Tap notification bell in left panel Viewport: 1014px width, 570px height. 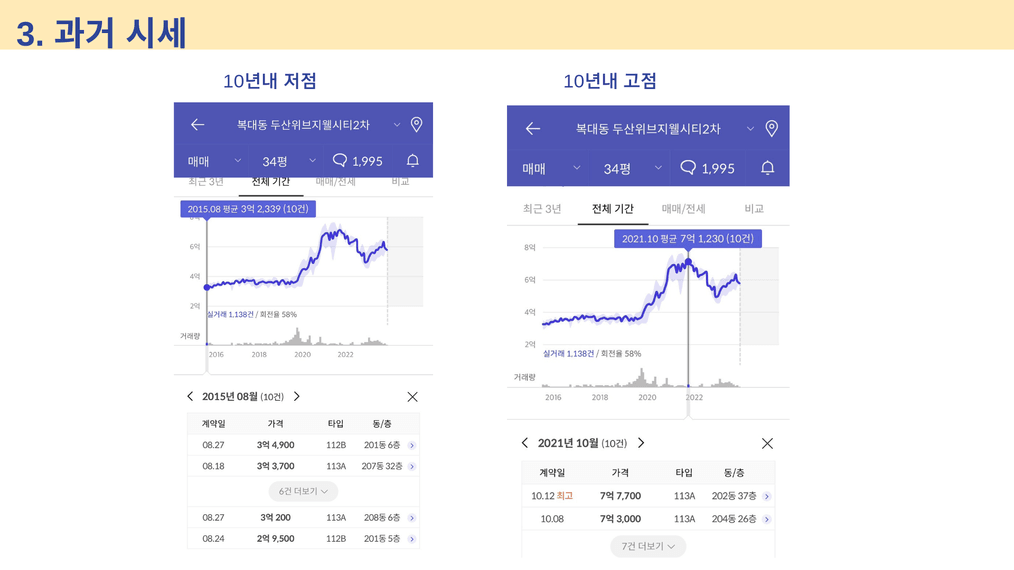point(413,160)
